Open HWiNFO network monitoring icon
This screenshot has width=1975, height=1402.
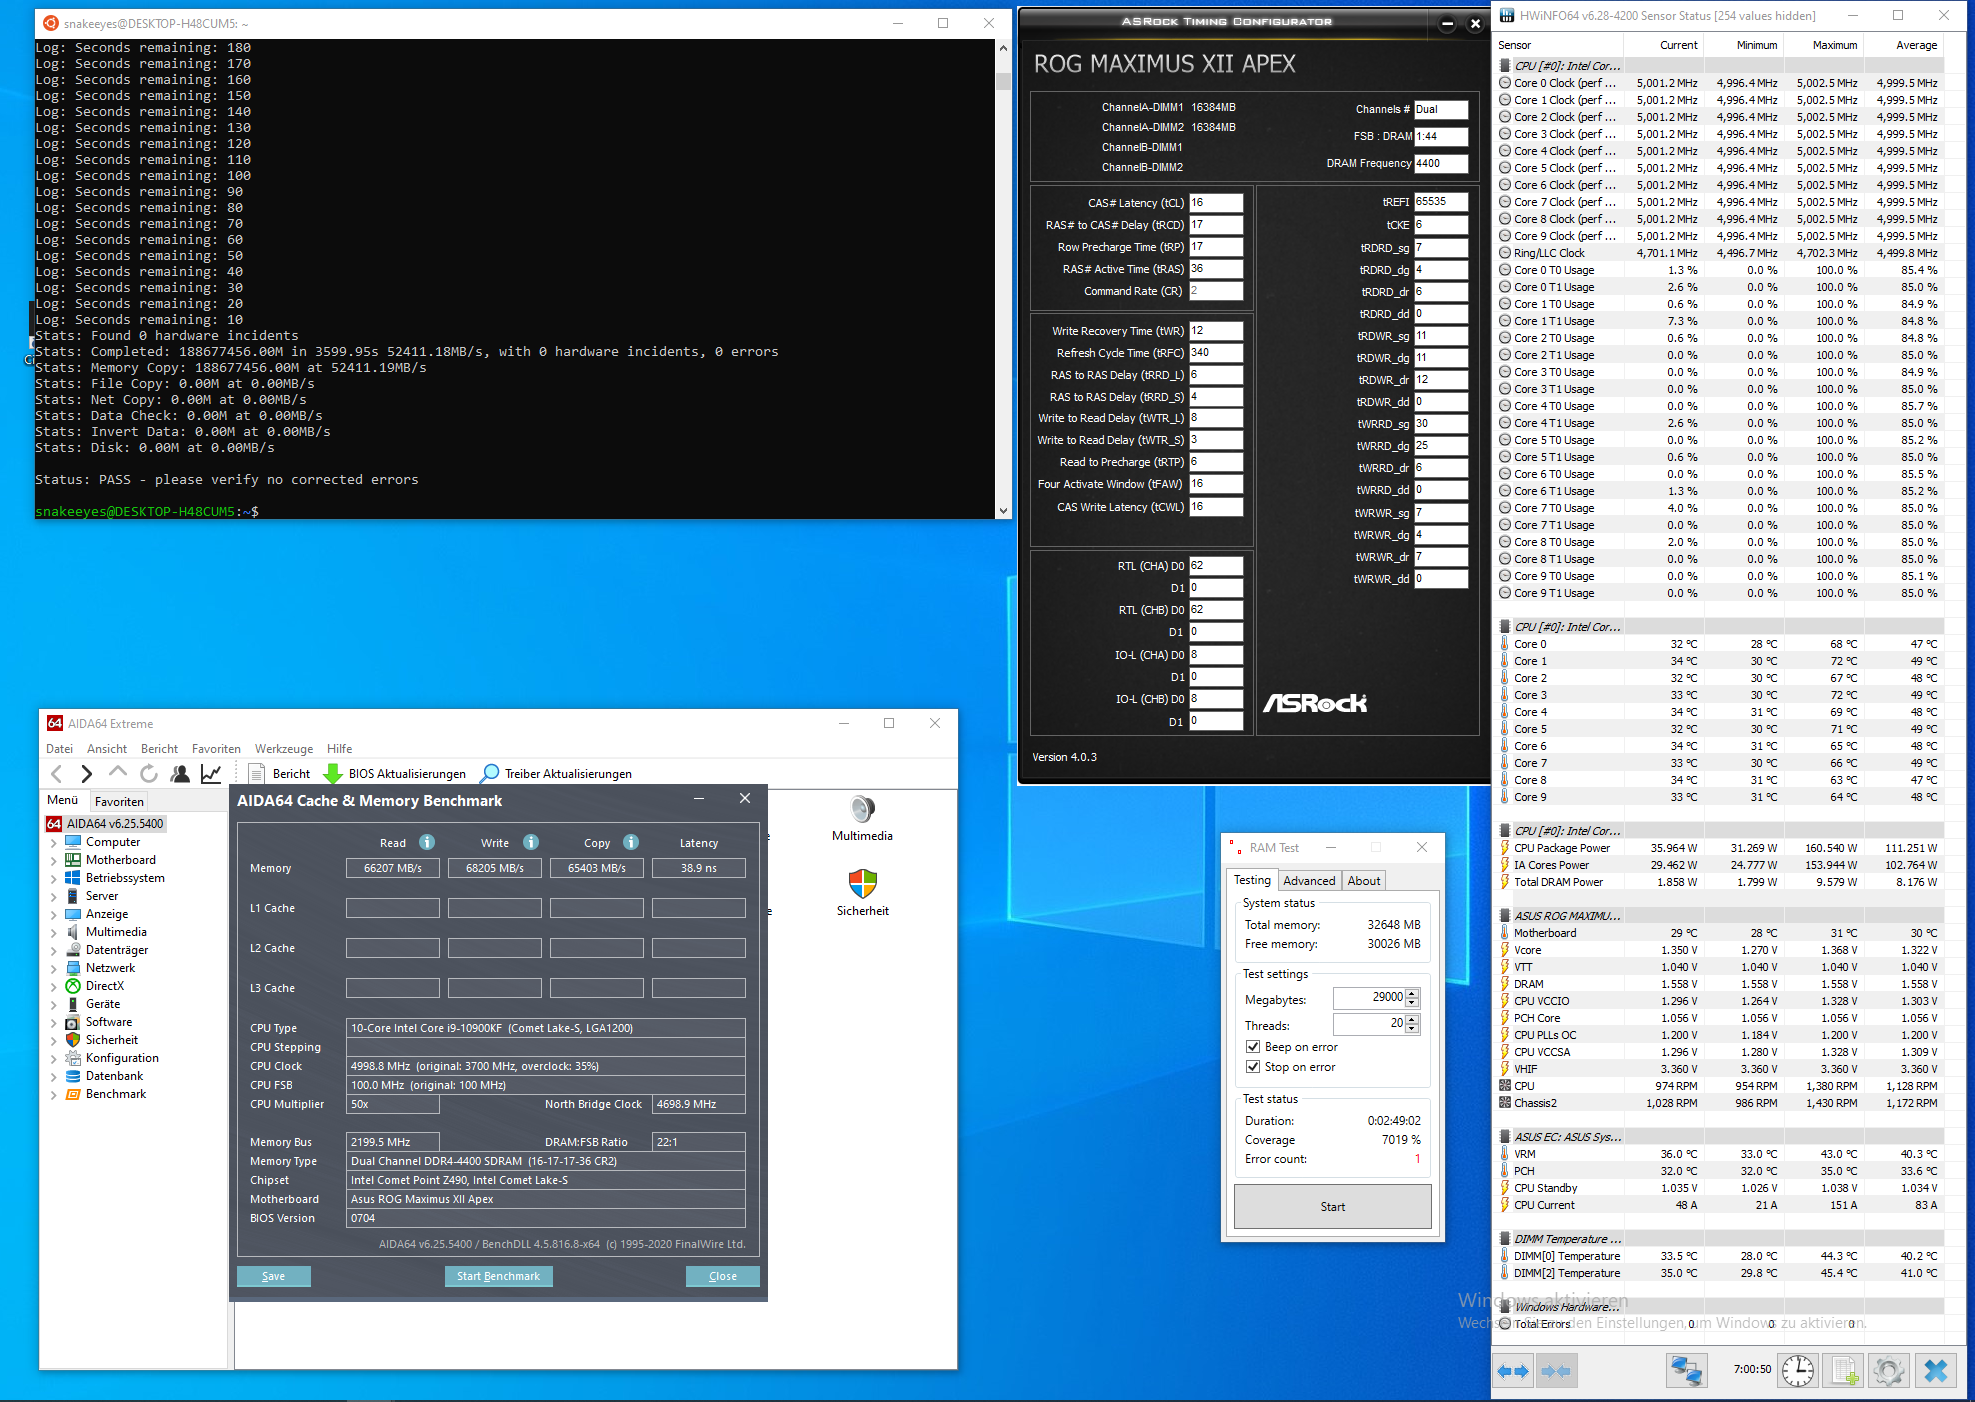point(1686,1371)
